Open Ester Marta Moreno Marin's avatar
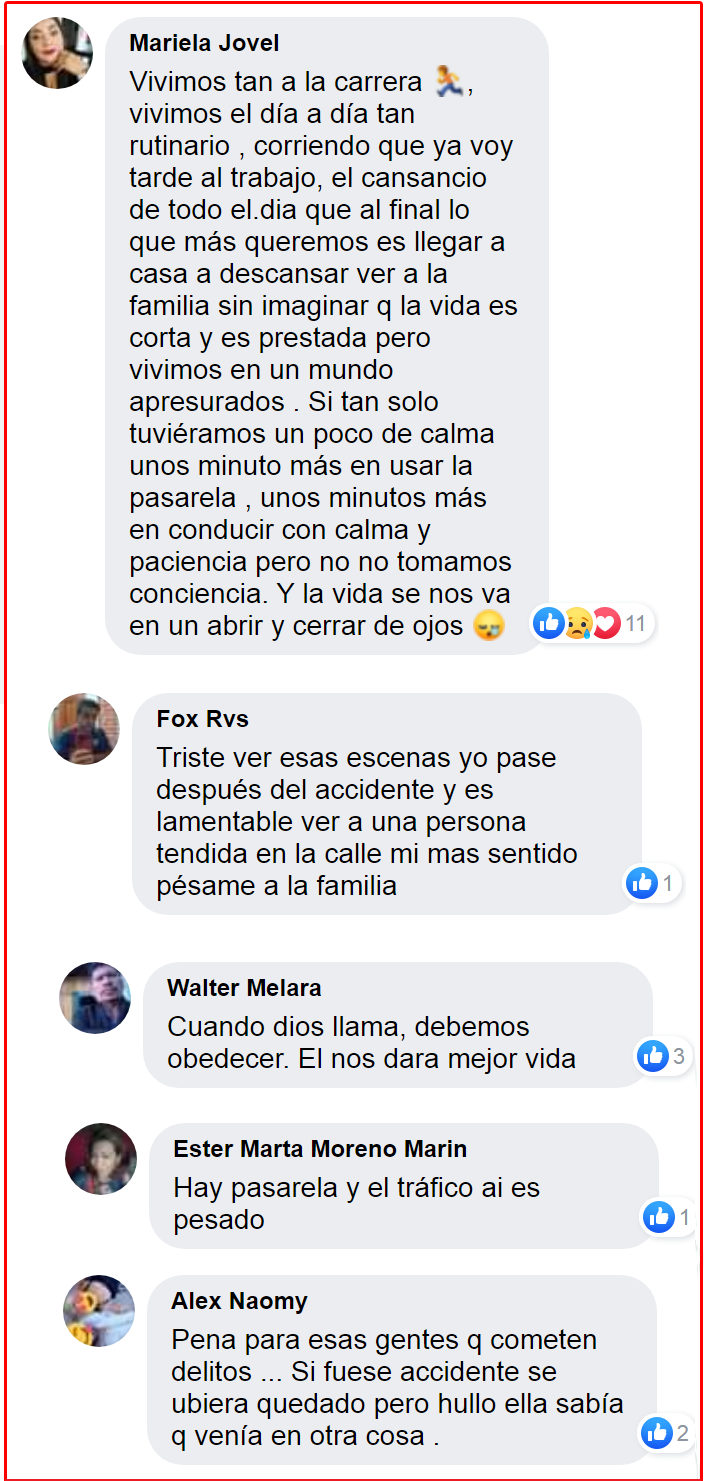 101,1159
